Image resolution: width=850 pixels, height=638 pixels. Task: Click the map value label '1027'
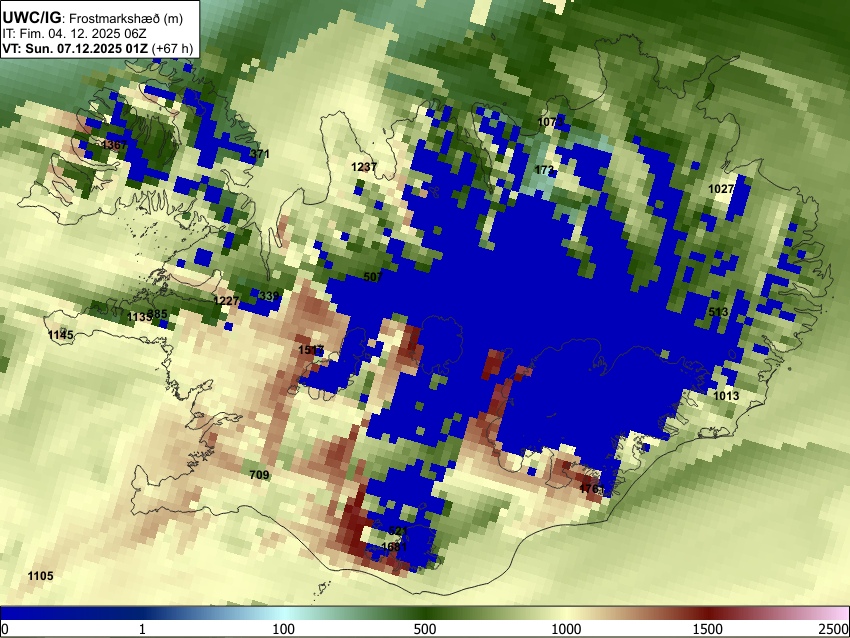721,189
